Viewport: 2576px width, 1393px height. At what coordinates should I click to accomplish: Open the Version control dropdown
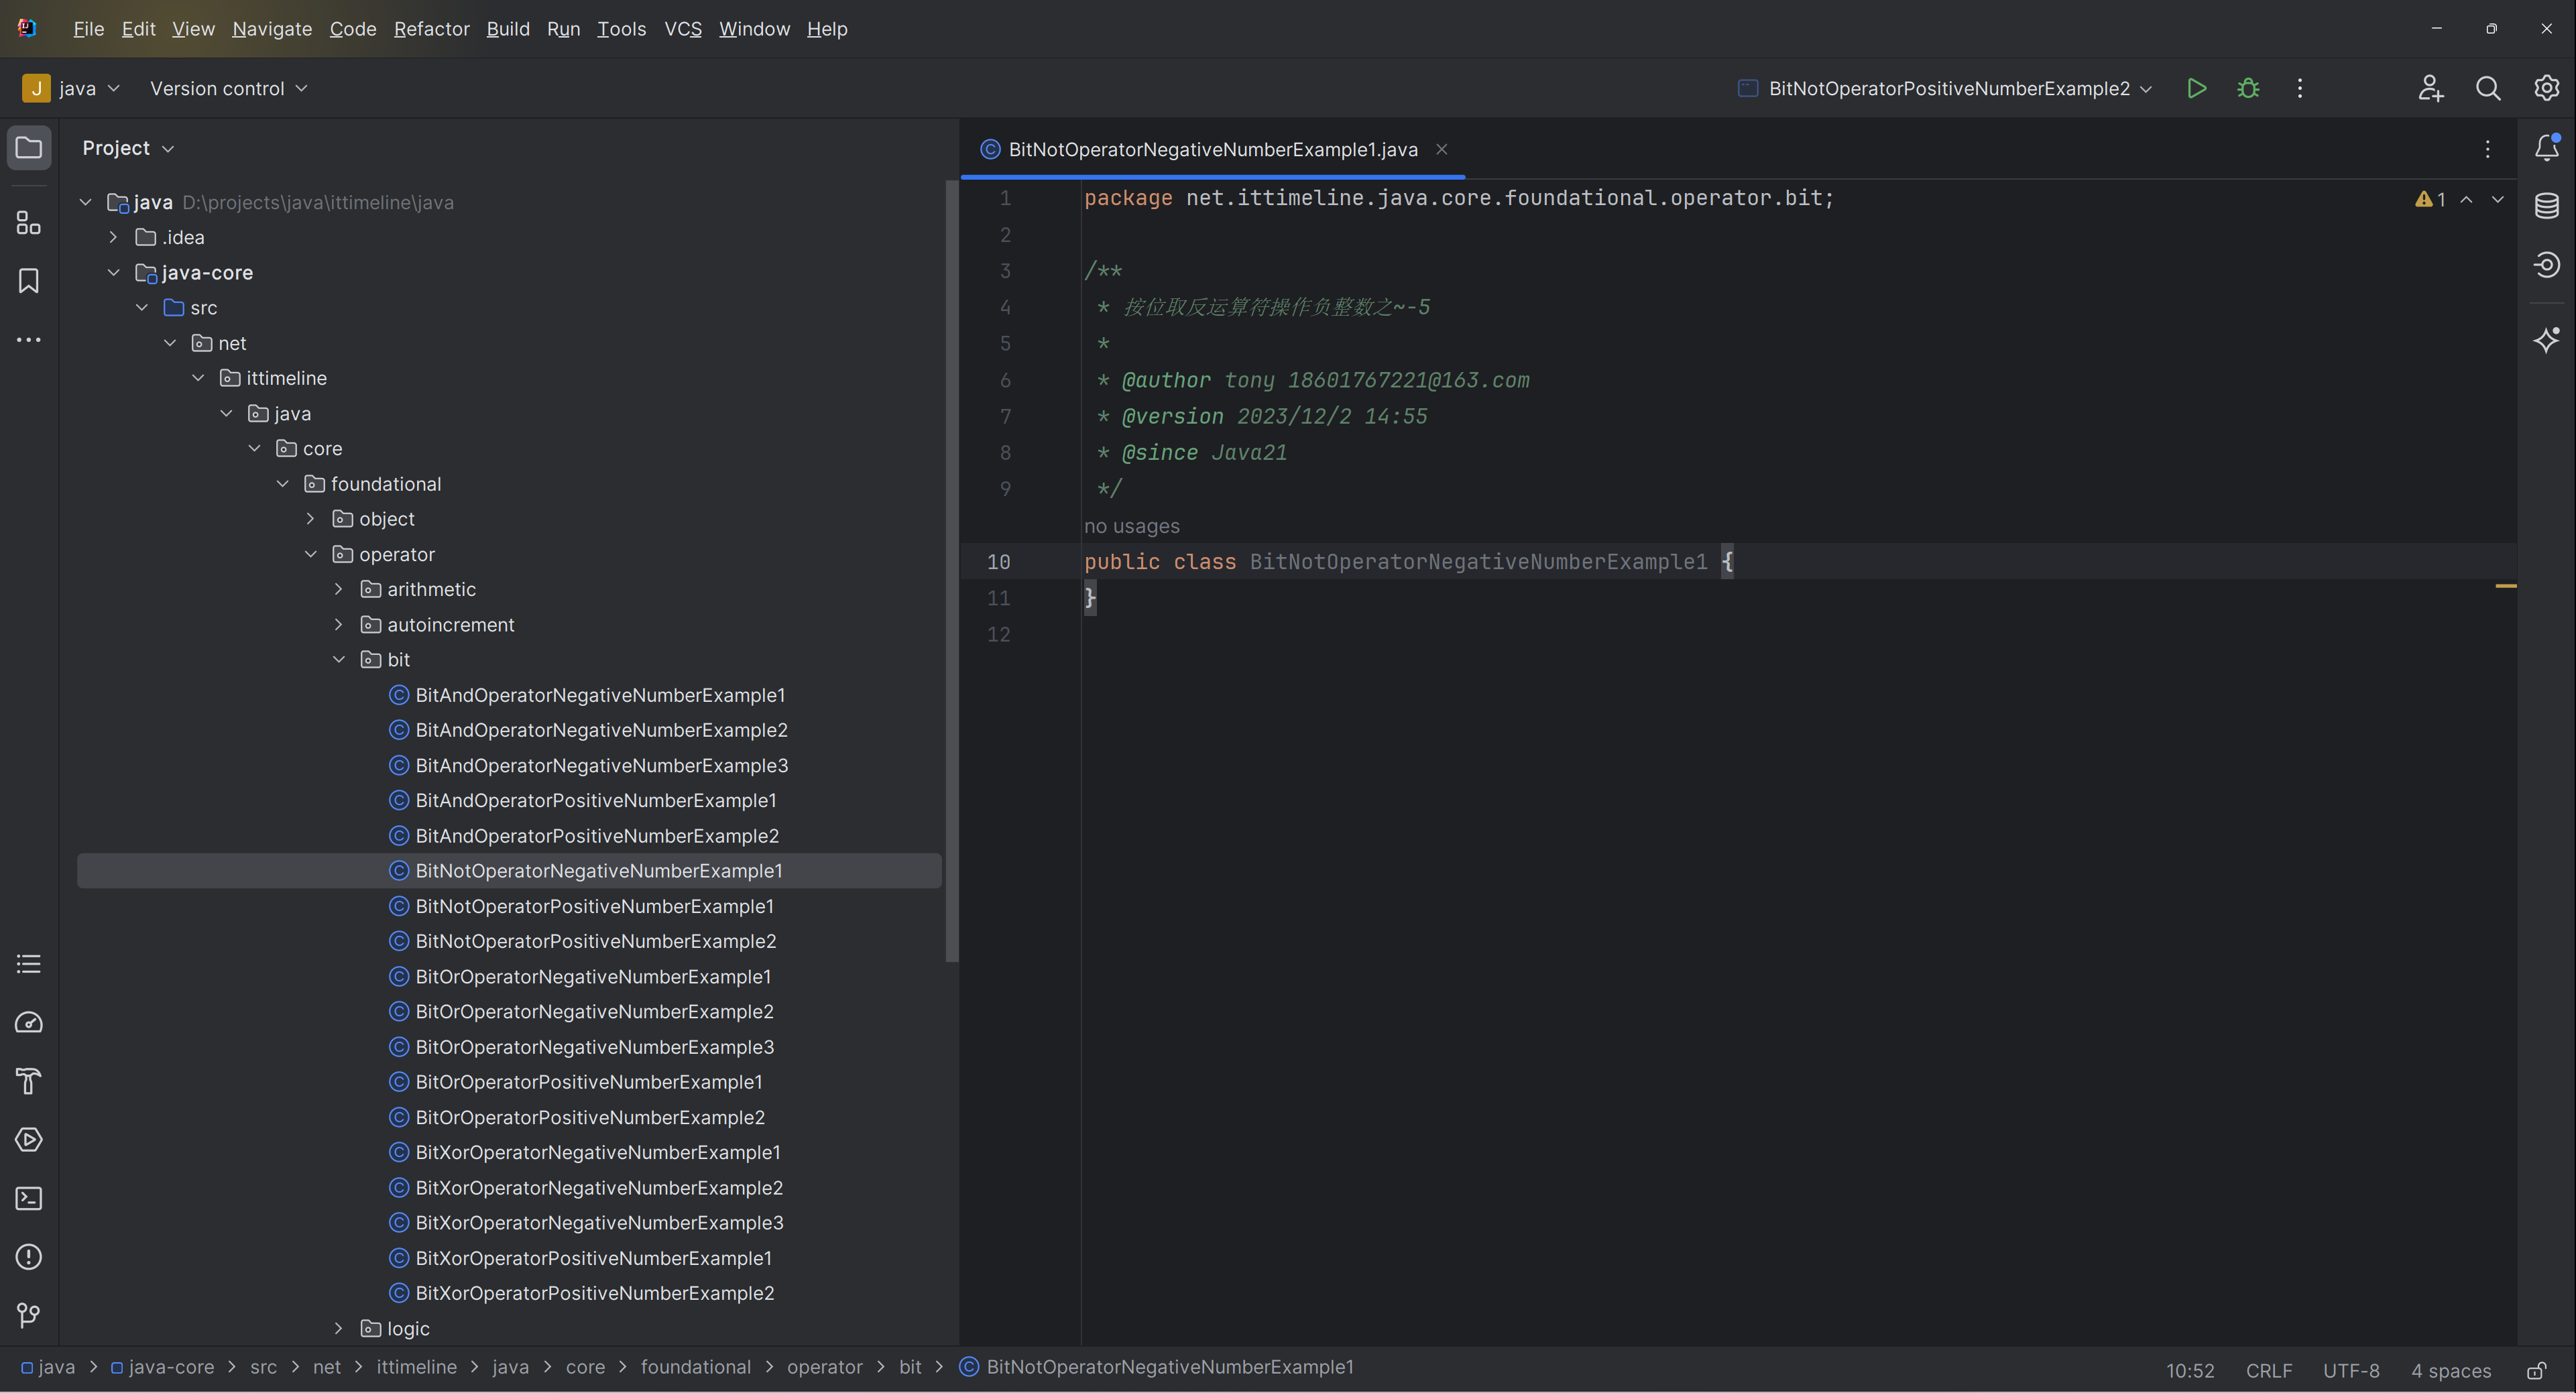pos(229,88)
